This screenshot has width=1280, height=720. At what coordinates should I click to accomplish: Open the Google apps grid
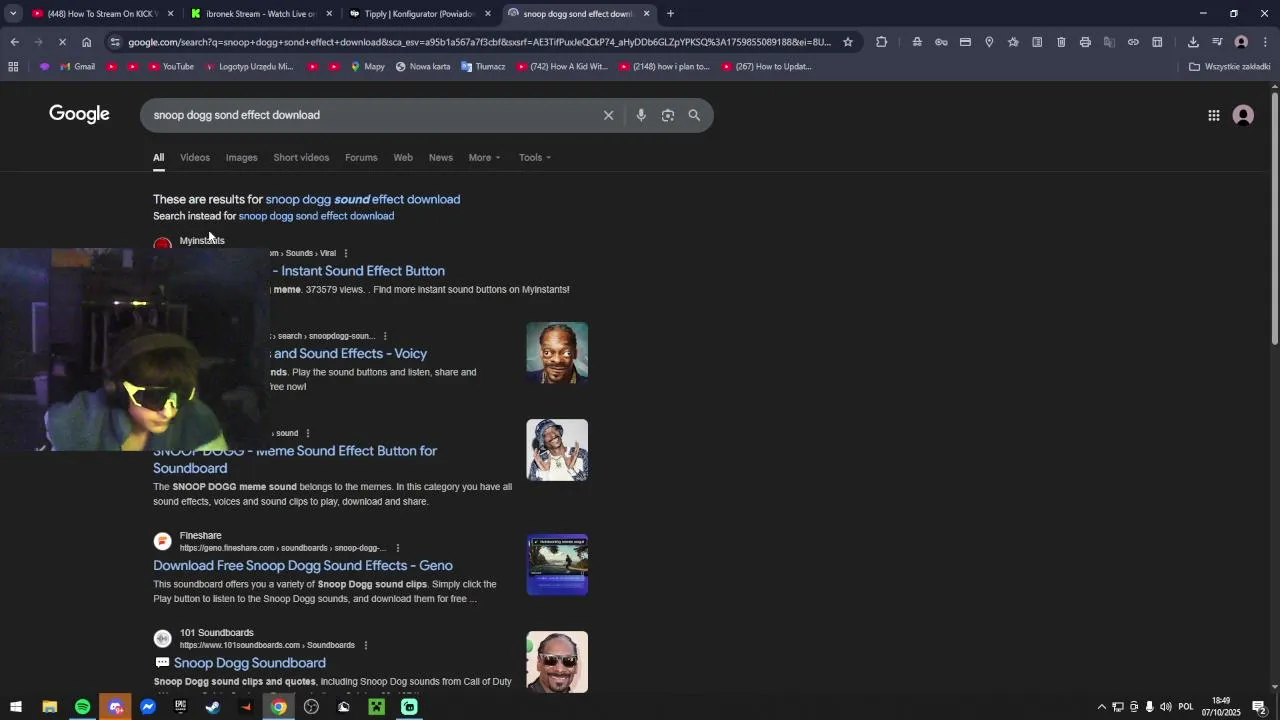(1214, 116)
